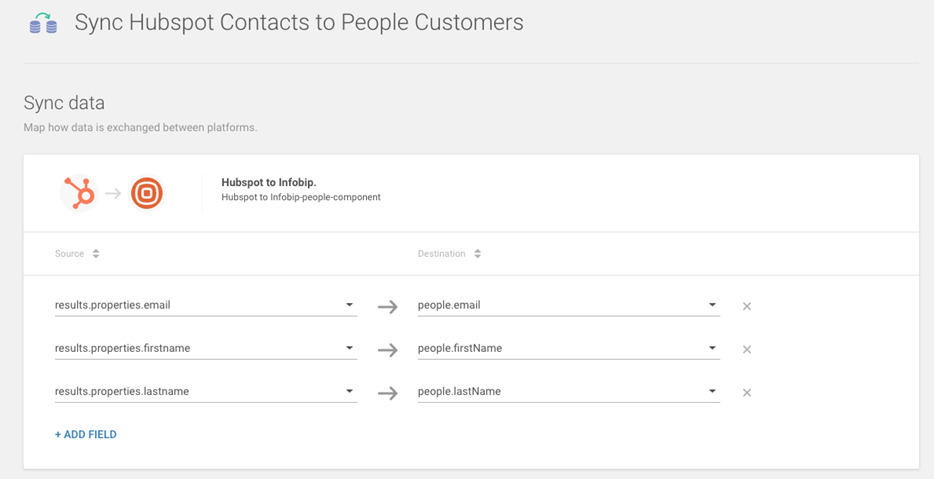This screenshot has height=479, width=934.
Task: Open the people.email destination dropdown
Action: tap(712, 305)
